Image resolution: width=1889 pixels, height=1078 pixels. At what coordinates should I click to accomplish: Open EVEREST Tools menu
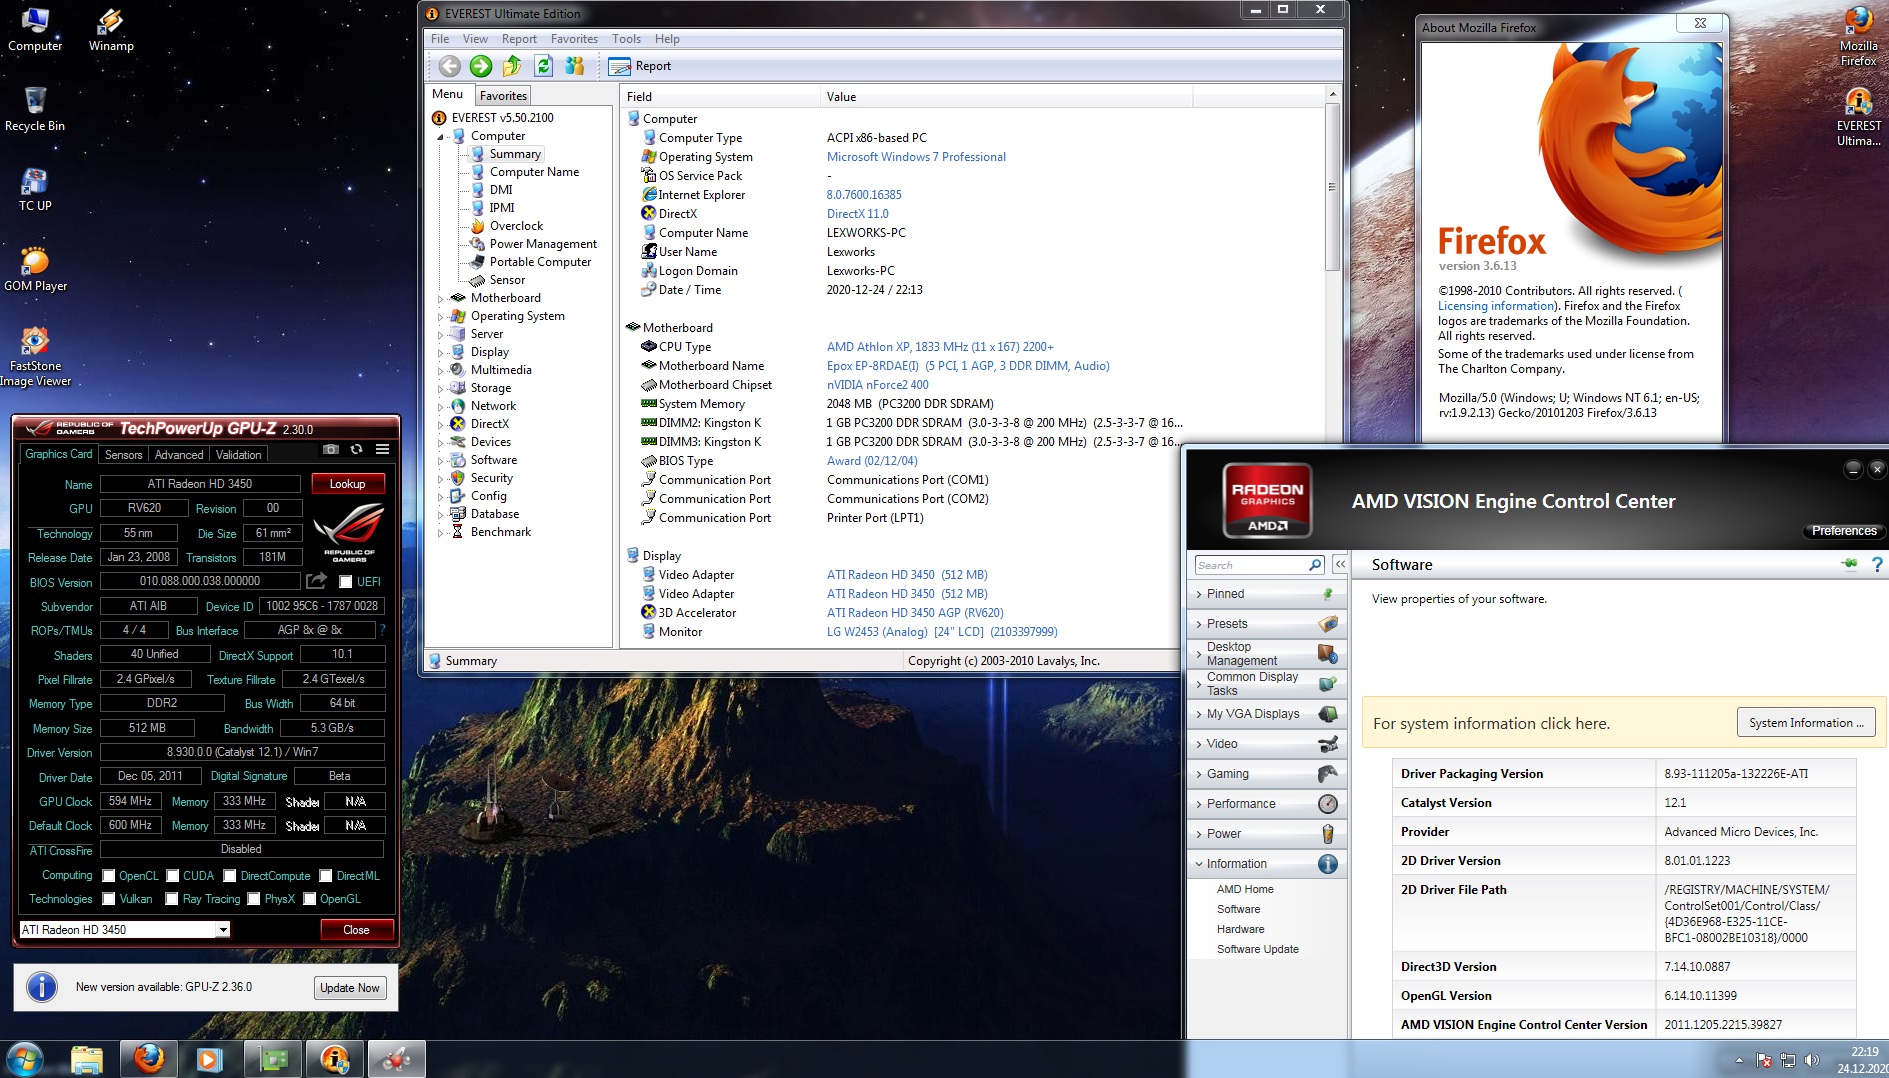tap(626, 39)
